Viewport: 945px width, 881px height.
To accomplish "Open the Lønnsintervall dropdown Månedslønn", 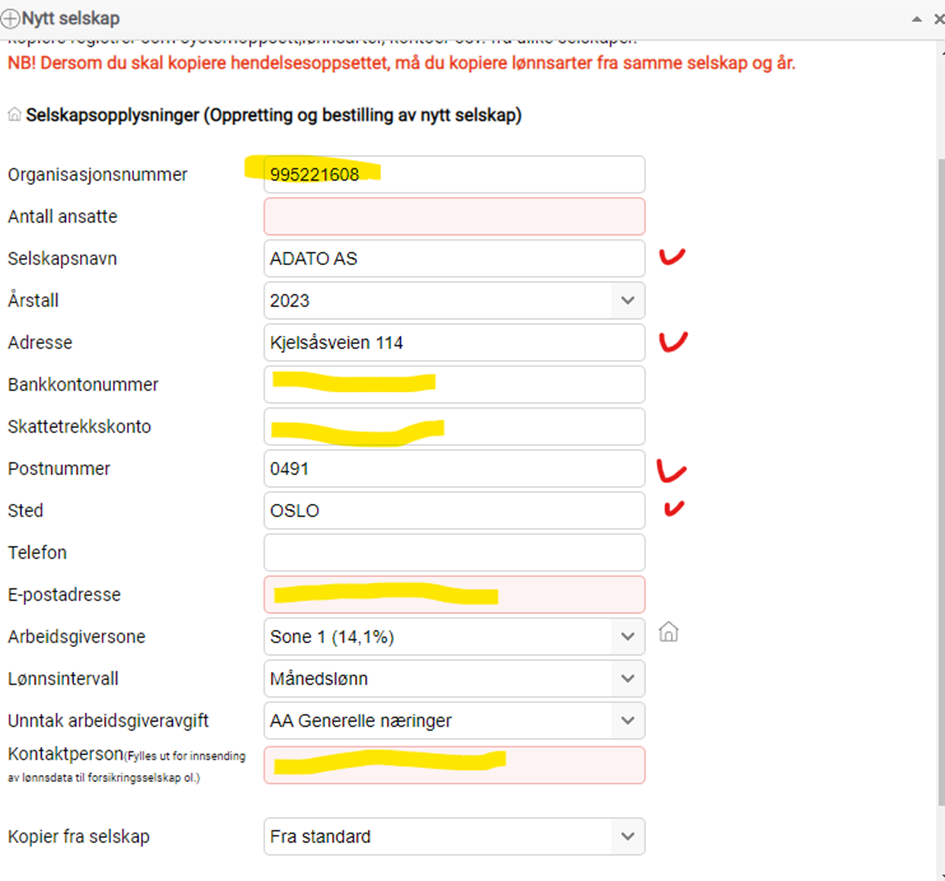I will click(x=454, y=679).
